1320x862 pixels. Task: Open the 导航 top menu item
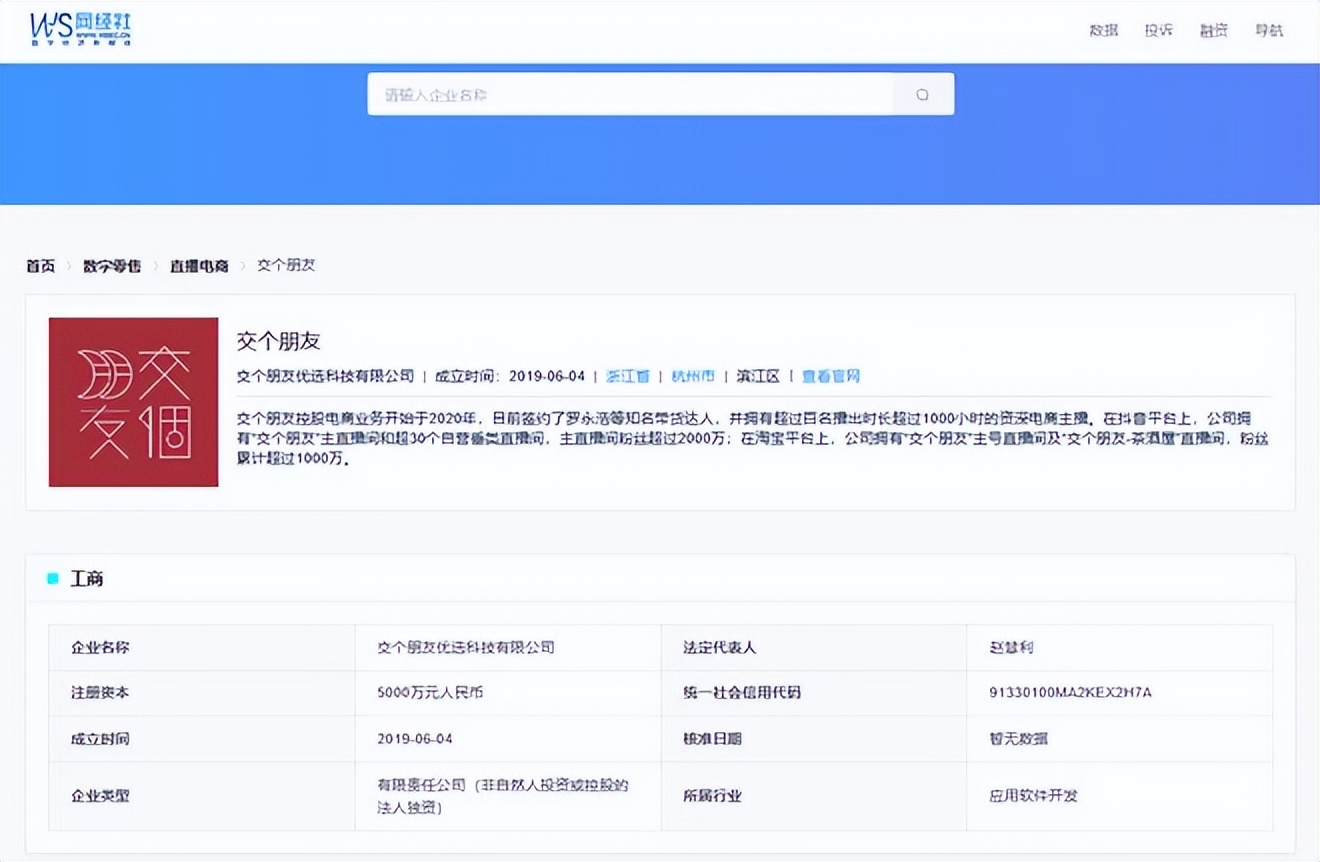[1268, 31]
